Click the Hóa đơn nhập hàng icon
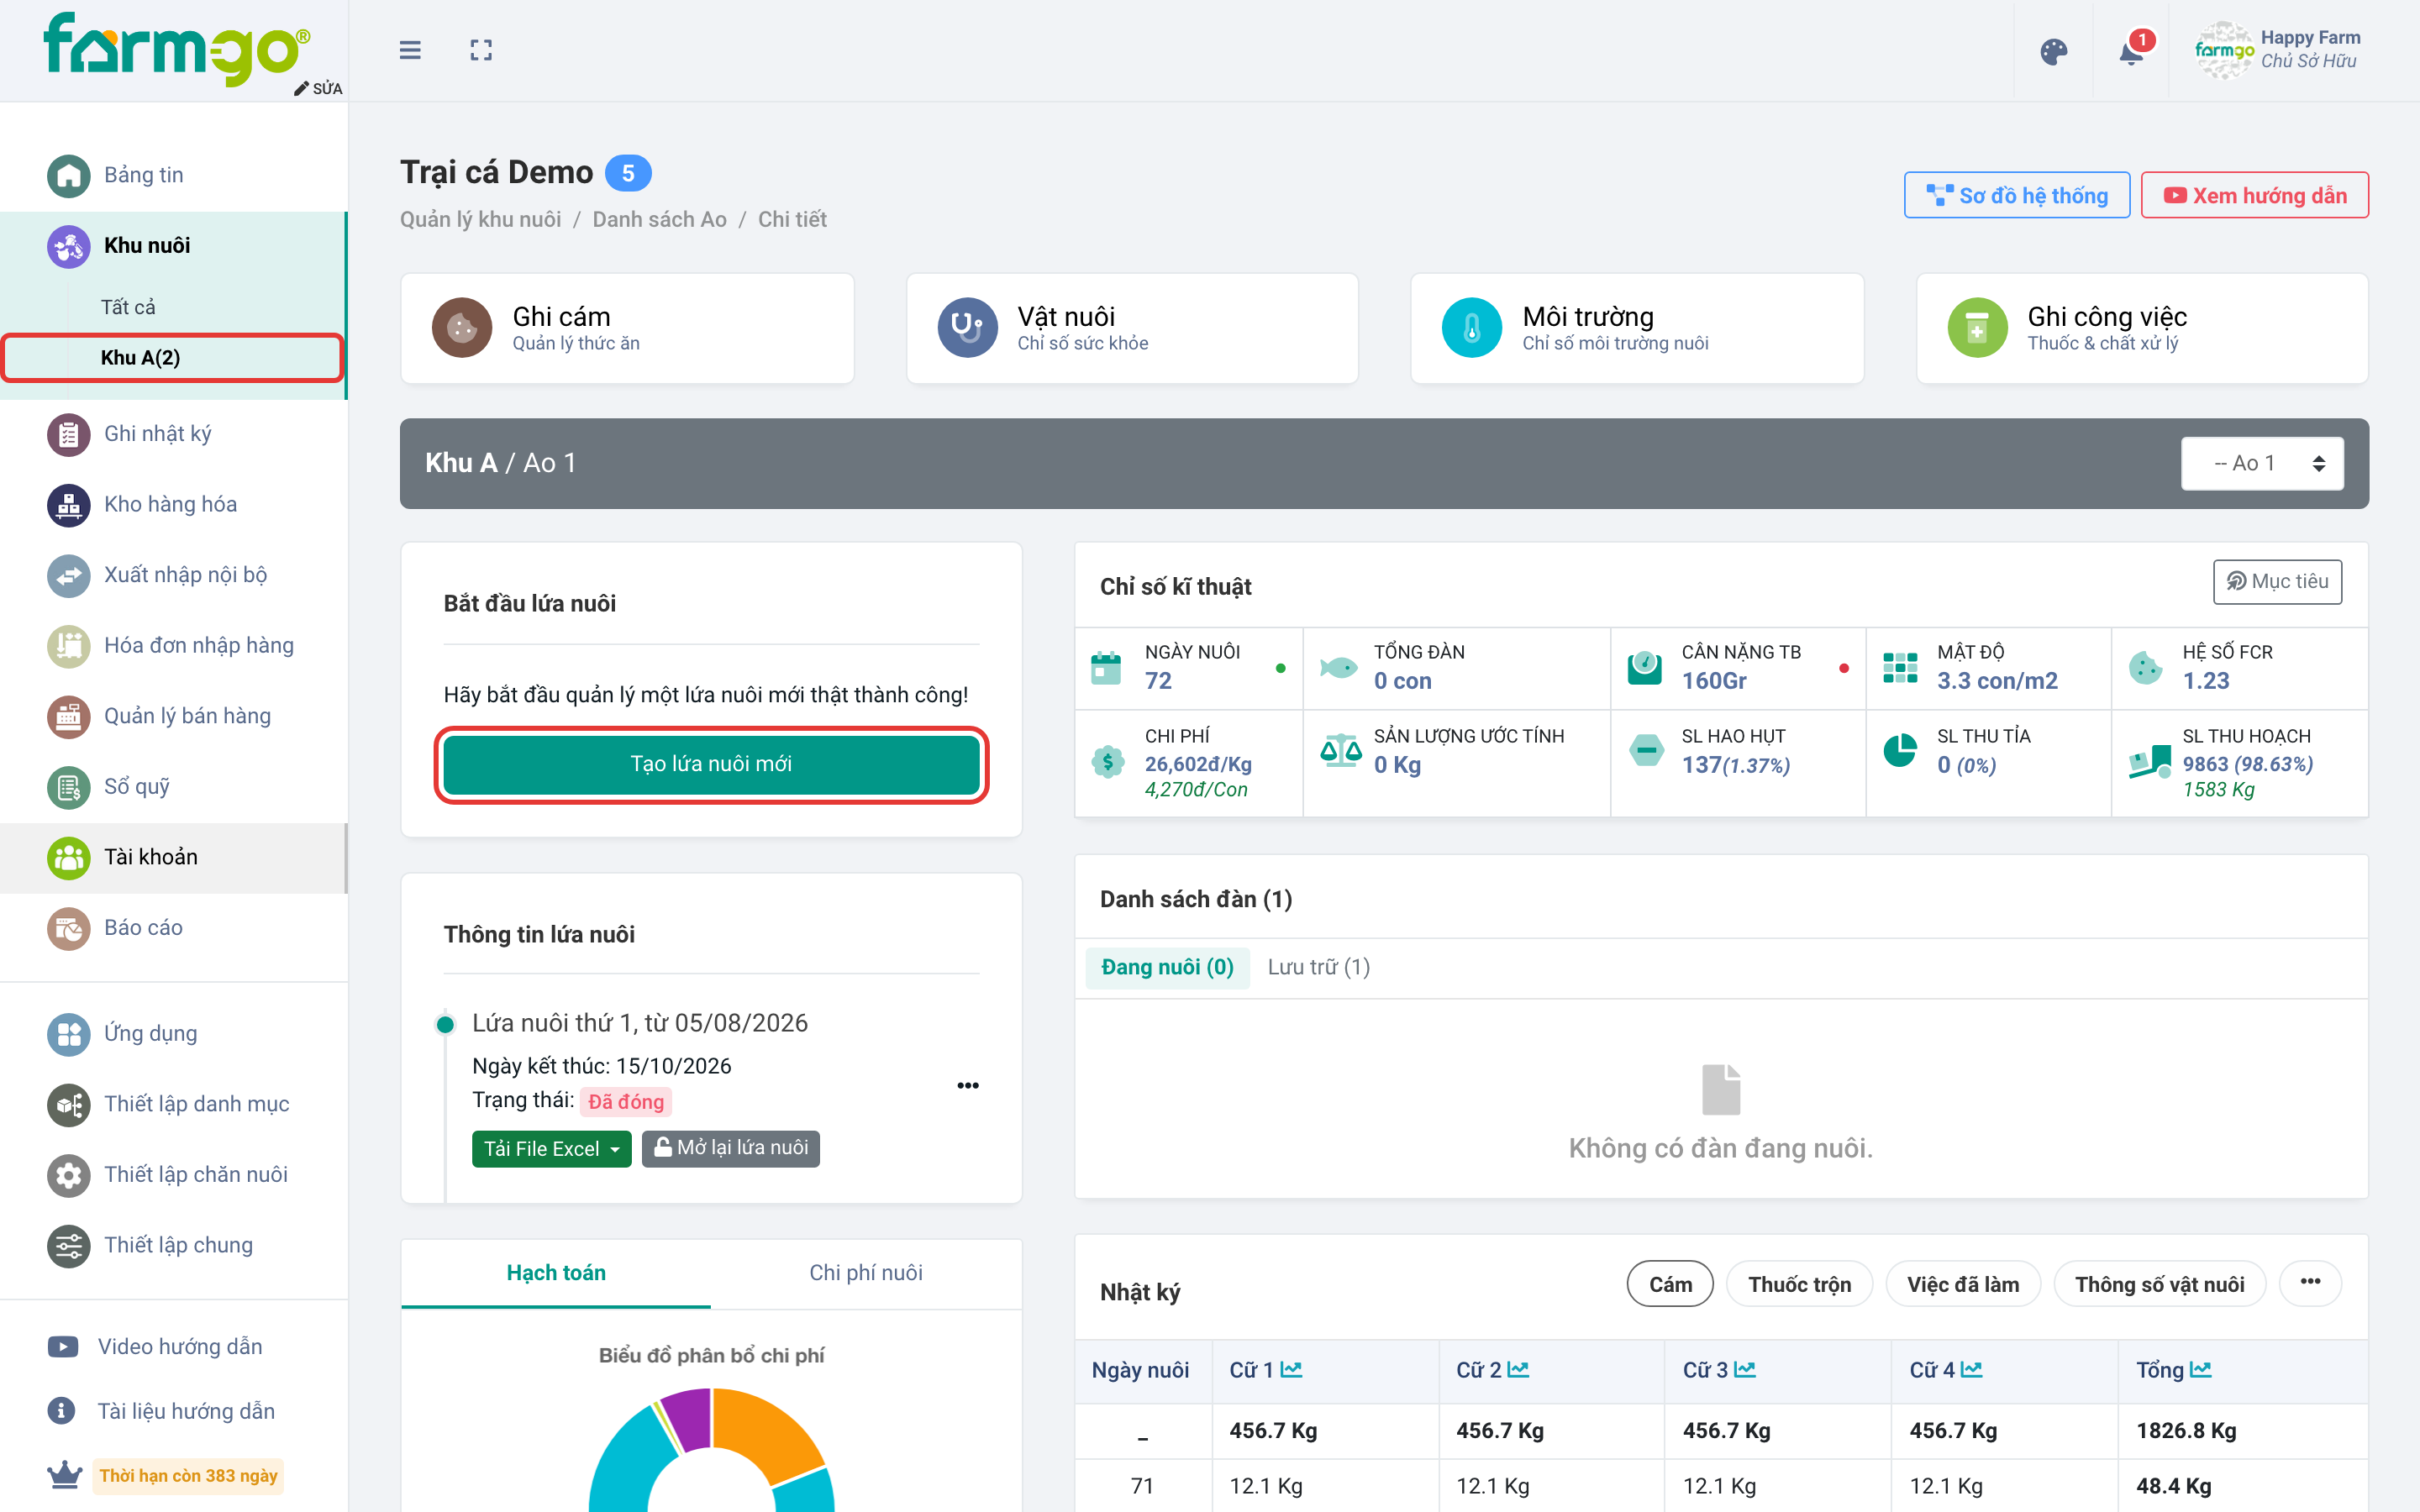The image size is (2420, 1512). tap(68, 646)
